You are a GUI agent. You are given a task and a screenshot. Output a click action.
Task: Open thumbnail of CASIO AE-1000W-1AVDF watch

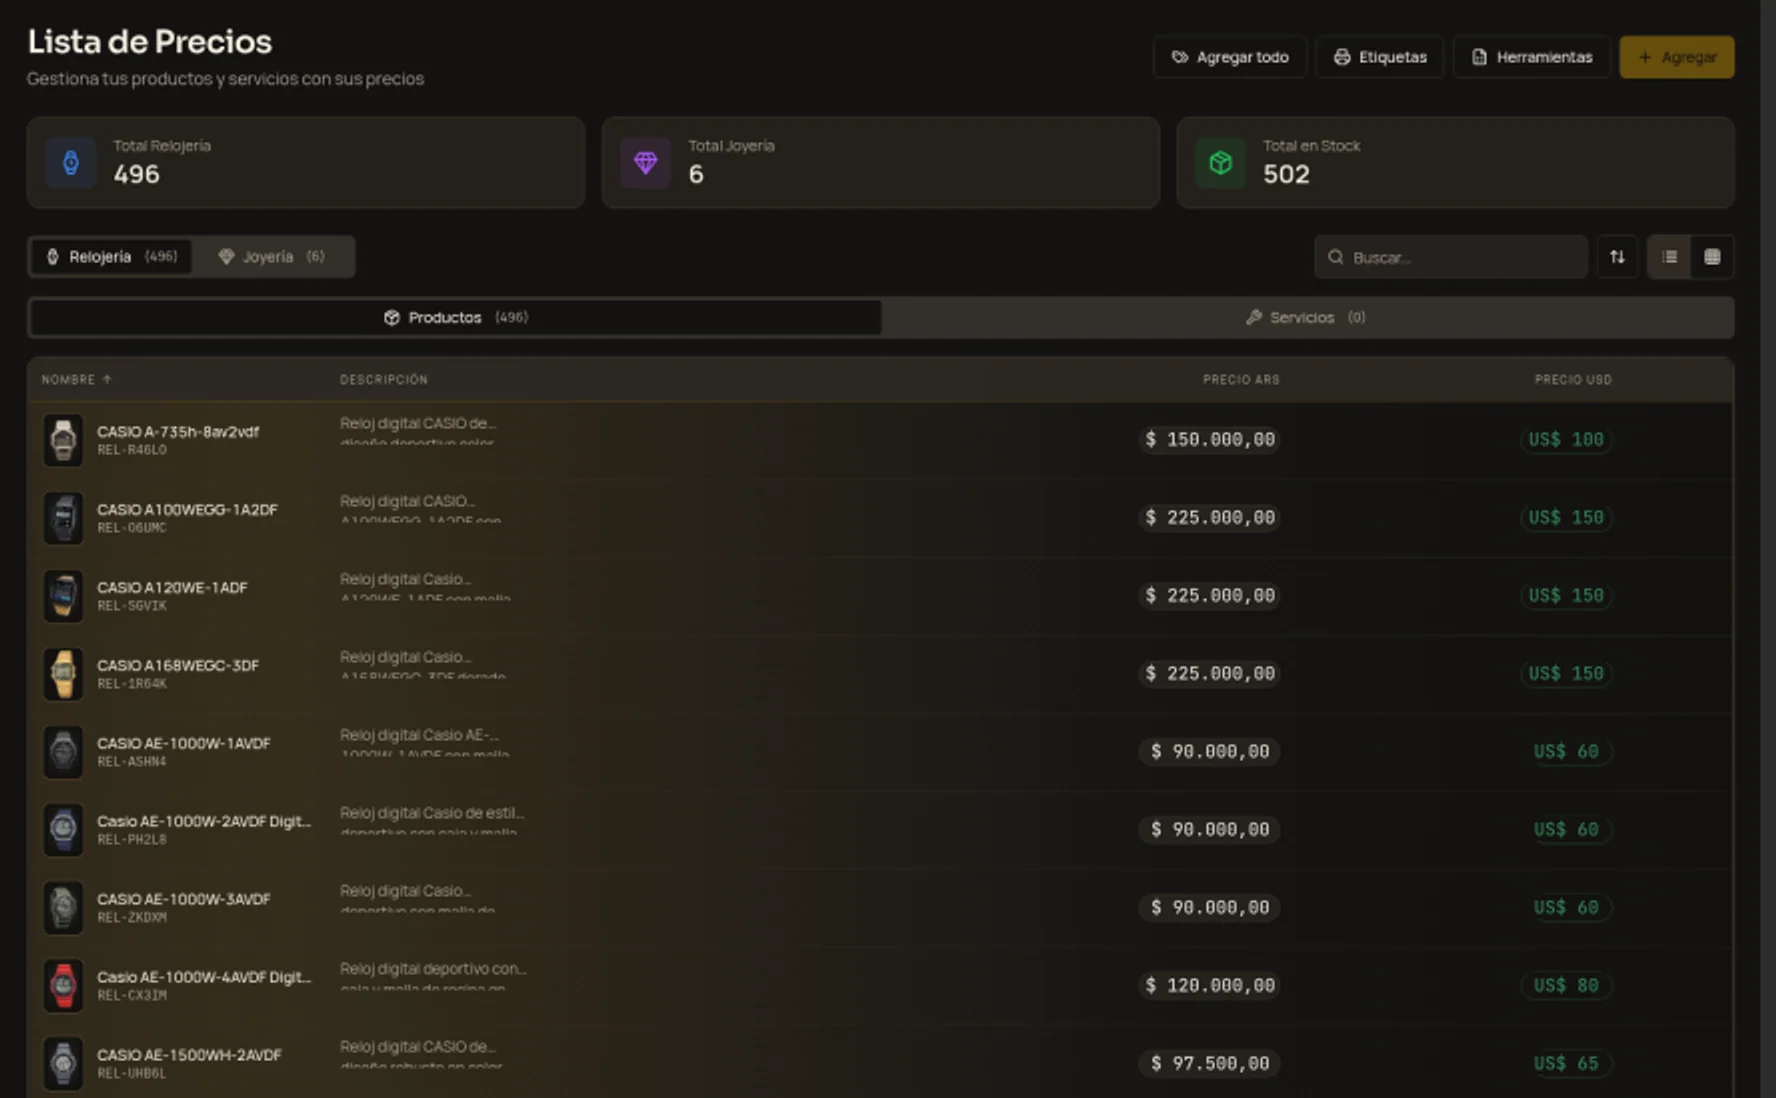pos(63,752)
